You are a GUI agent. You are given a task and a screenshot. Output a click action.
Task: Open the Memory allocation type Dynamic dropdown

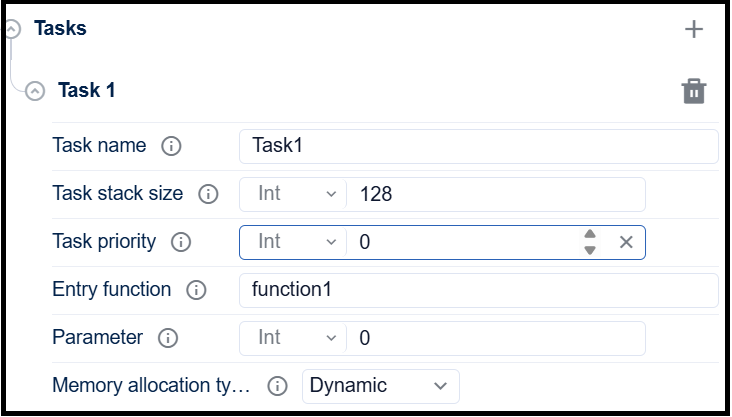[x=380, y=386]
